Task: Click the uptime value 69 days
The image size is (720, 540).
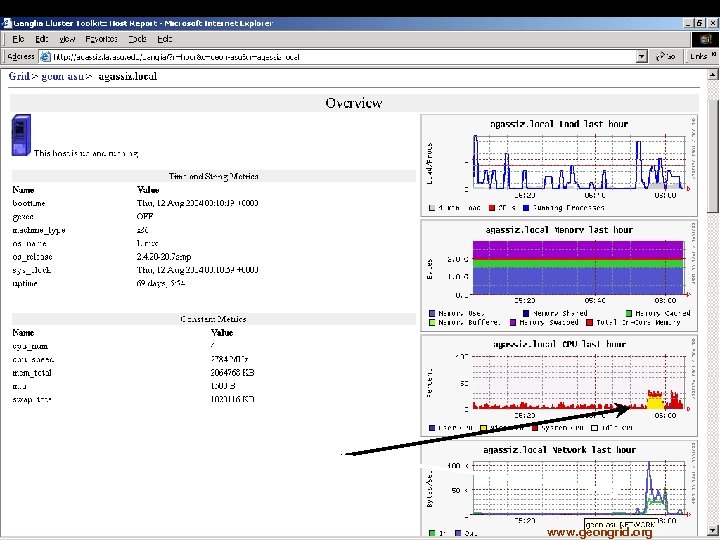Action: [161, 284]
